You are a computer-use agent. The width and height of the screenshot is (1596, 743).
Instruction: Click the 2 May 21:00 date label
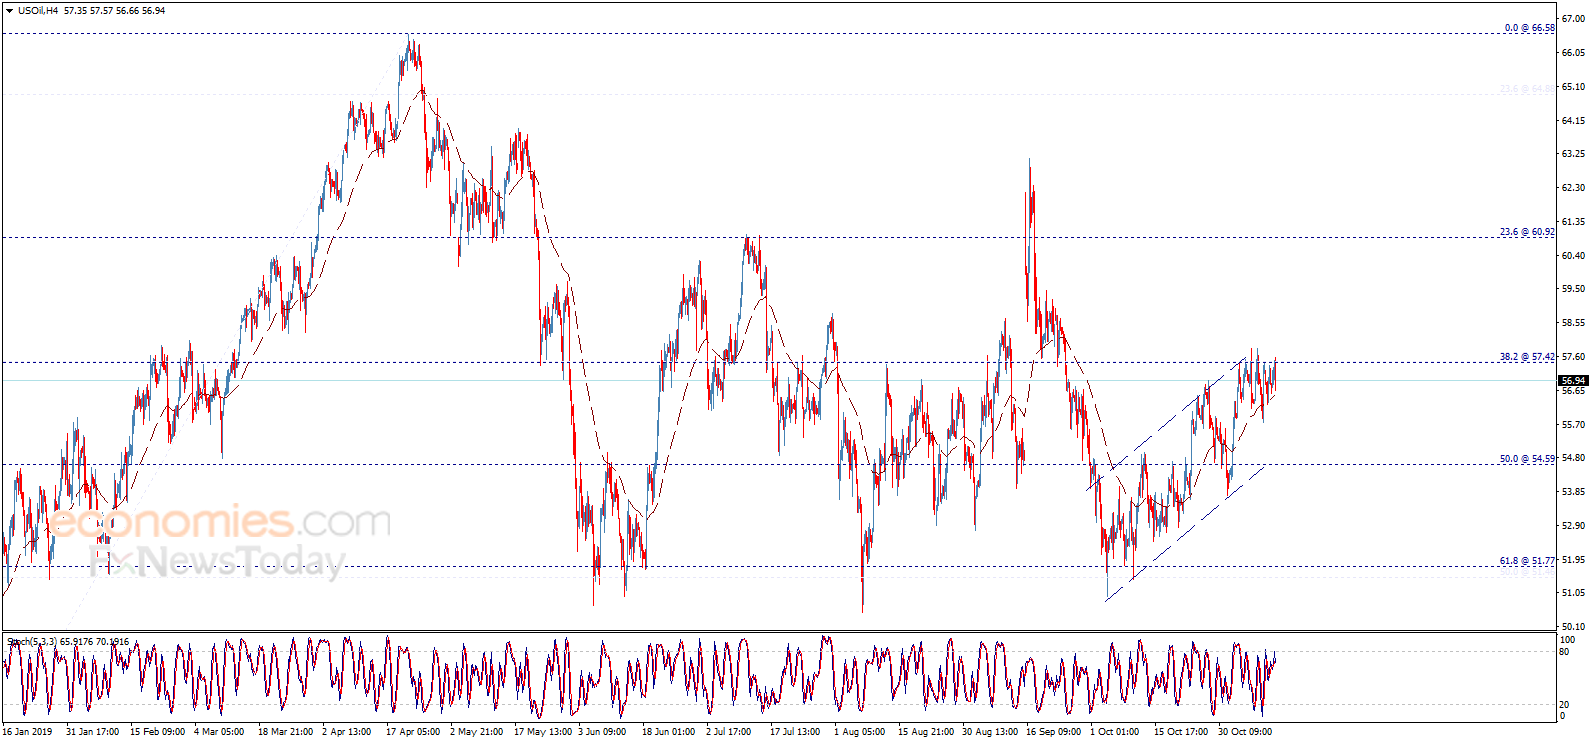(x=476, y=732)
